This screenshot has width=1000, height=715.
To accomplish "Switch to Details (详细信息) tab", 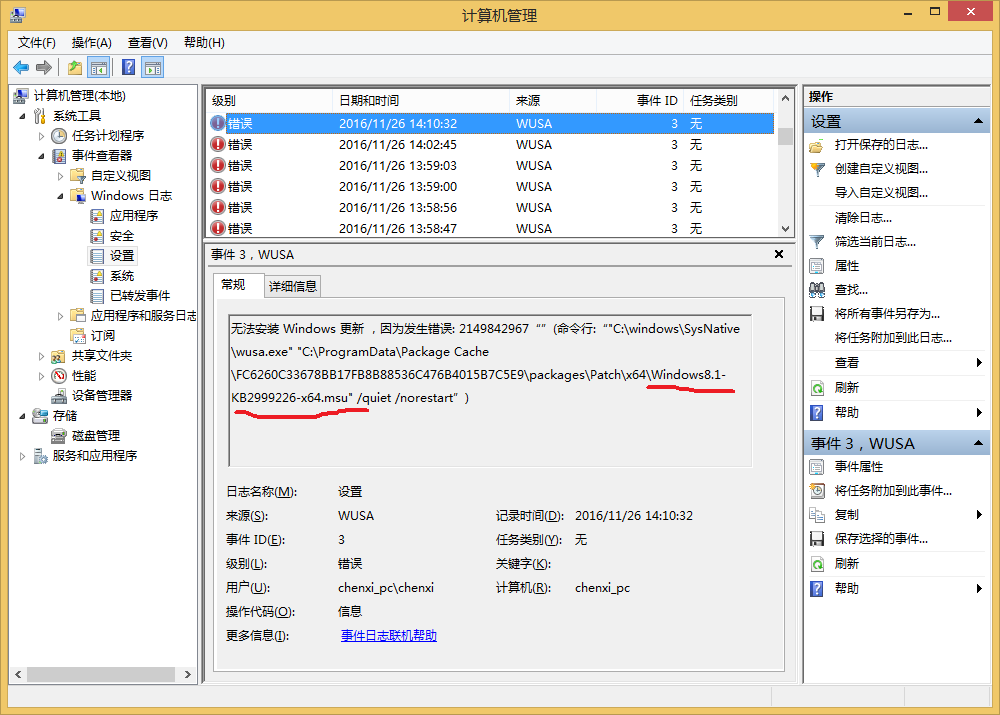I will point(293,286).
